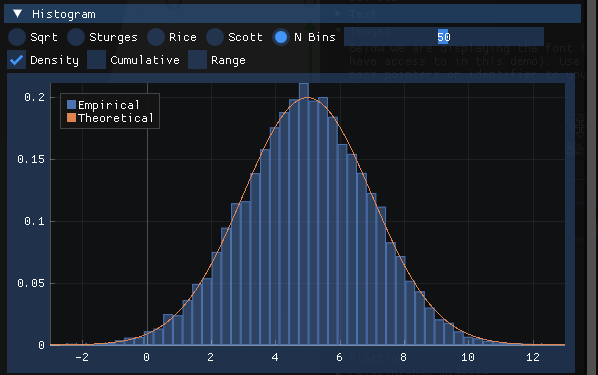Image resolution: width=598 pixels, height=375 pixels.
Task: Click the x-axis tick label 4
Action: pyautogui.click(x=275, y=357)
